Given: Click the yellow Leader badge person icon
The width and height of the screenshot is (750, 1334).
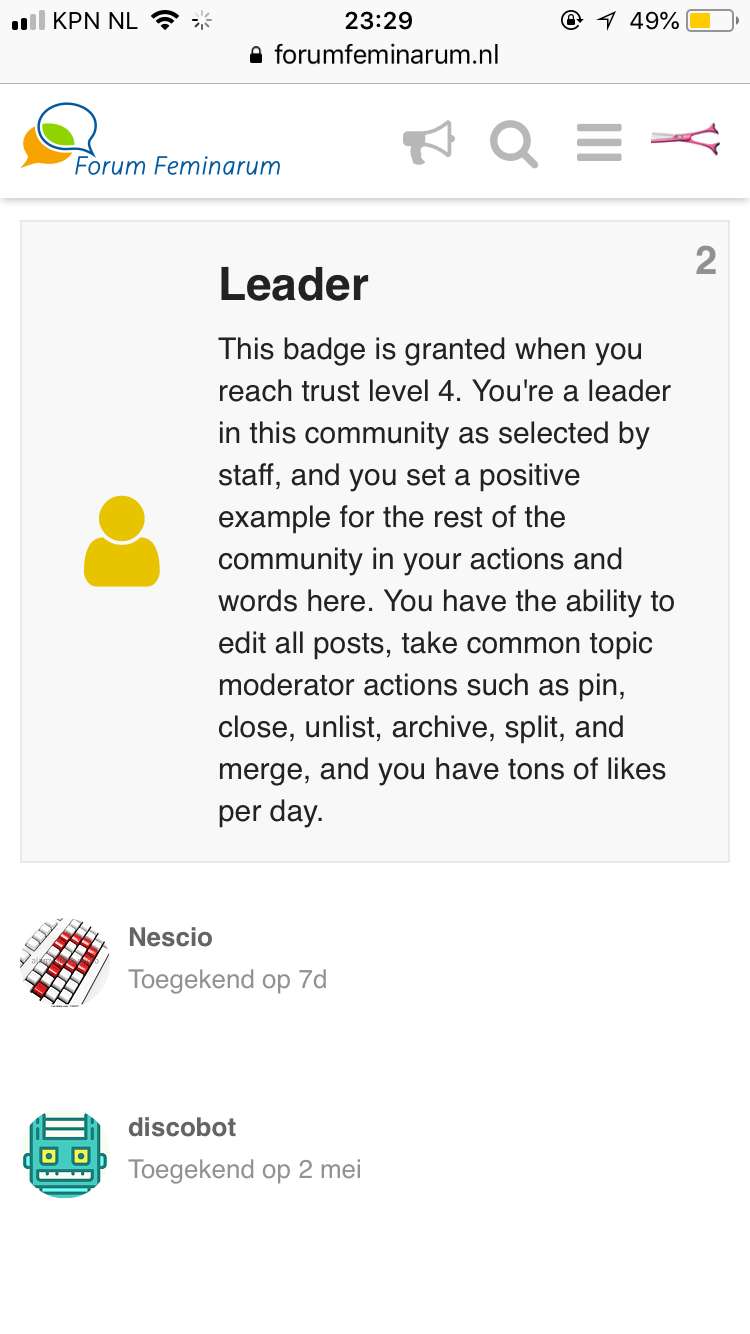Looking at the screenshot, I should click(x=122, y=540).
